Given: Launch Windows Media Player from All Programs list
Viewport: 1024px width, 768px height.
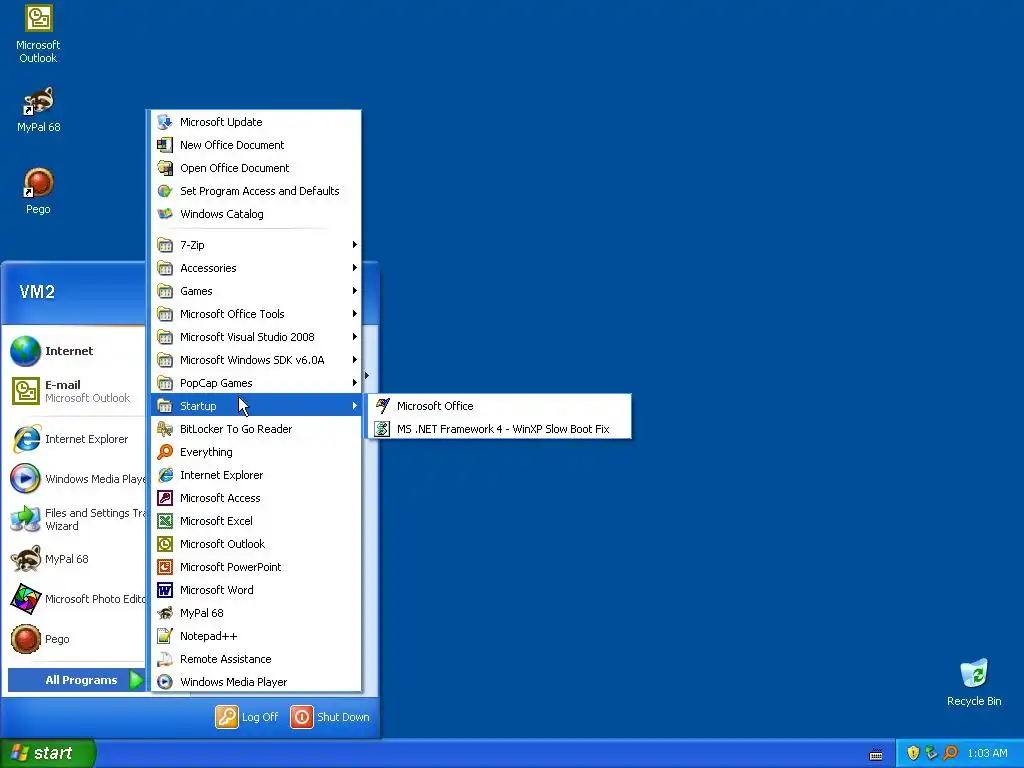Looking at the screenshot, I should coord(256,682).
